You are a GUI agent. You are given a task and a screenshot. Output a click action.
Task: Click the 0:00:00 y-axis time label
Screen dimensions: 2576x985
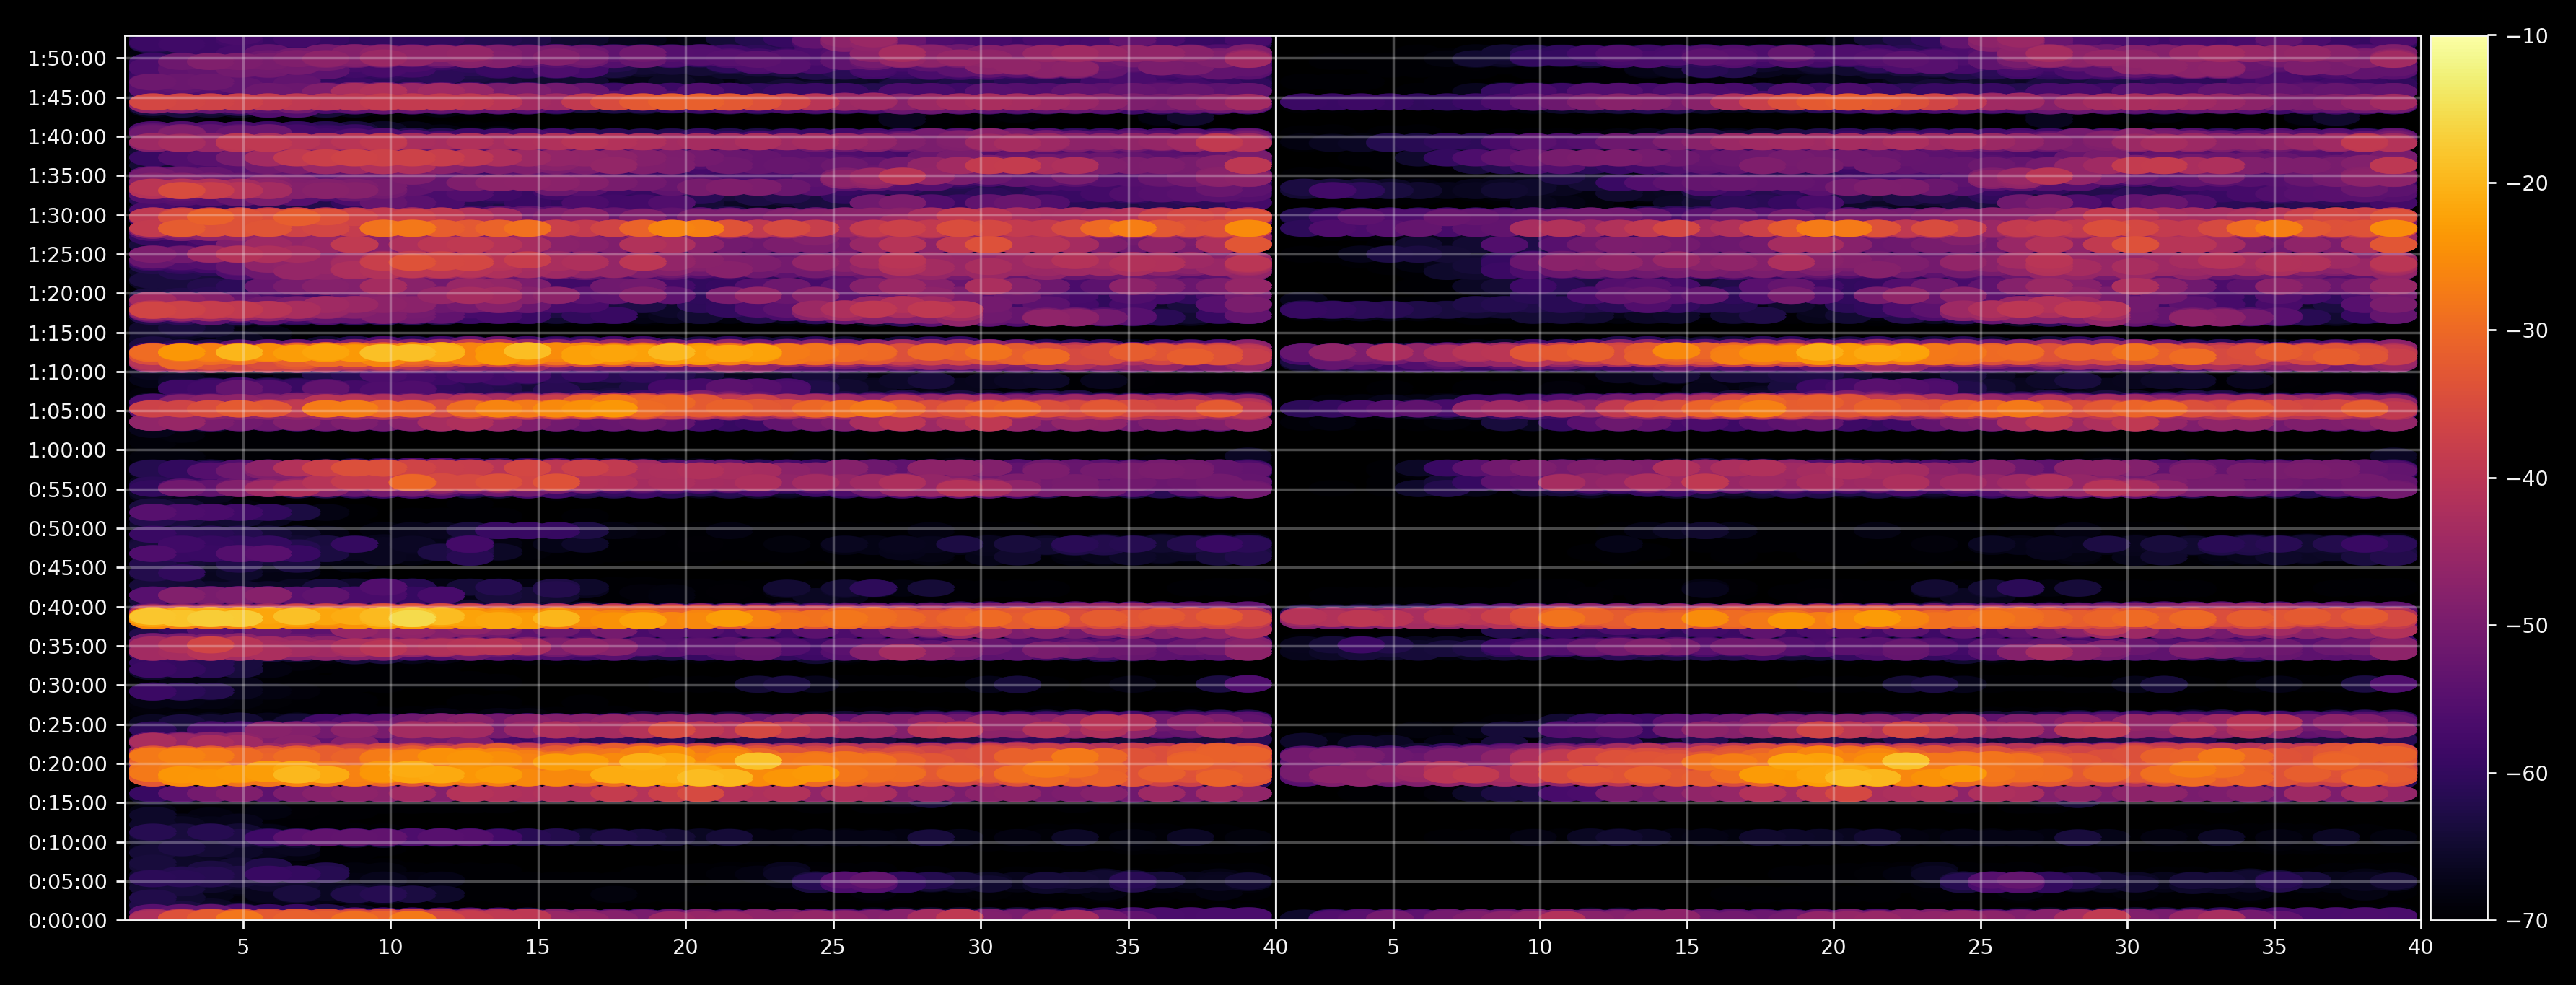click(x=67, y=921)
